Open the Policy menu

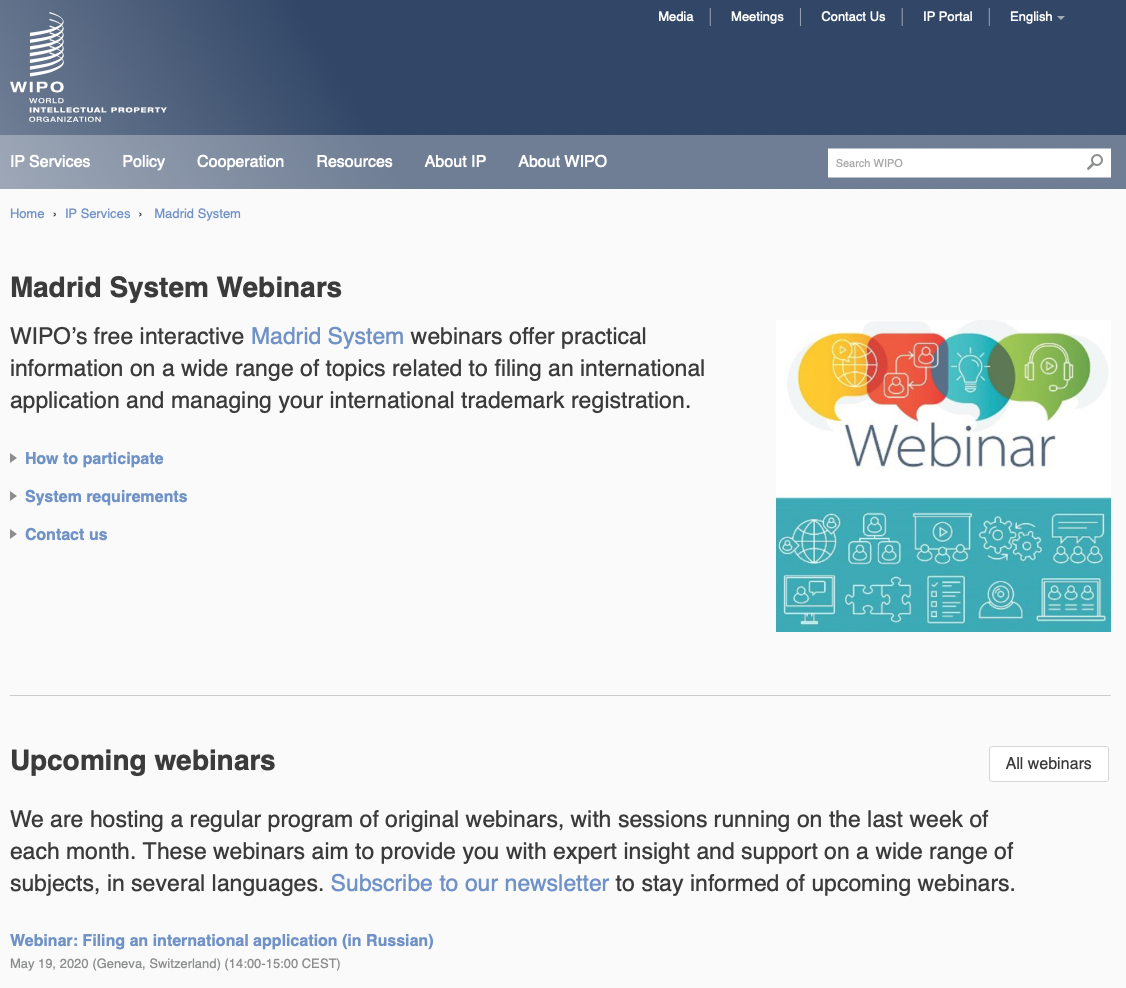pos(144,162)
